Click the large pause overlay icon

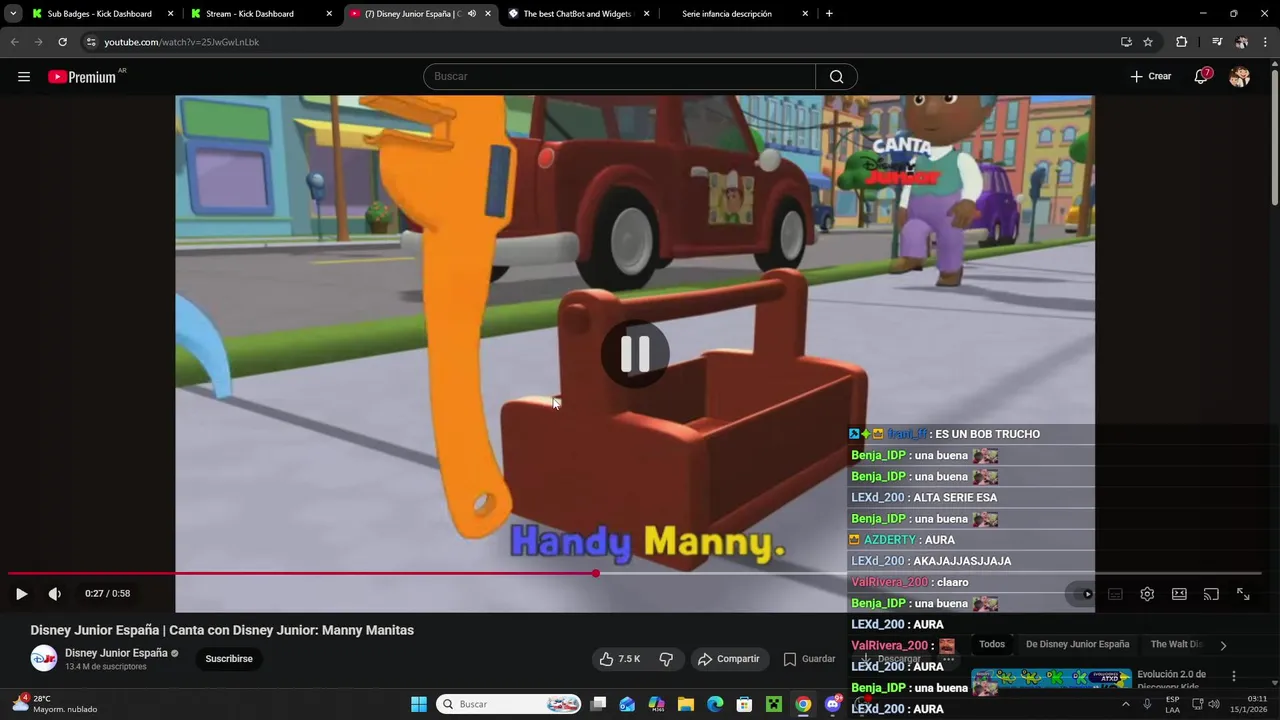pyautogui.click(x=635, y=354)
